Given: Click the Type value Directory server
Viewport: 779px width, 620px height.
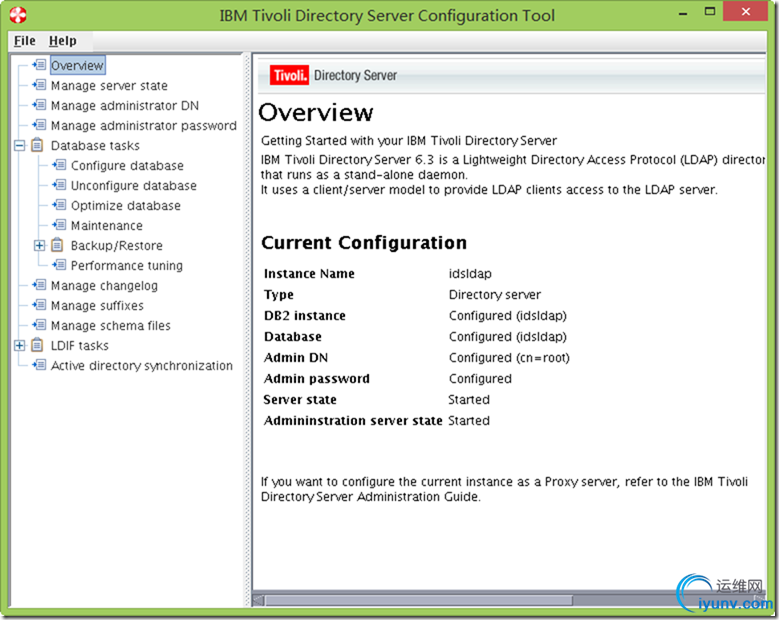Looking at the screenshot, I should click(x=495, y=295).
